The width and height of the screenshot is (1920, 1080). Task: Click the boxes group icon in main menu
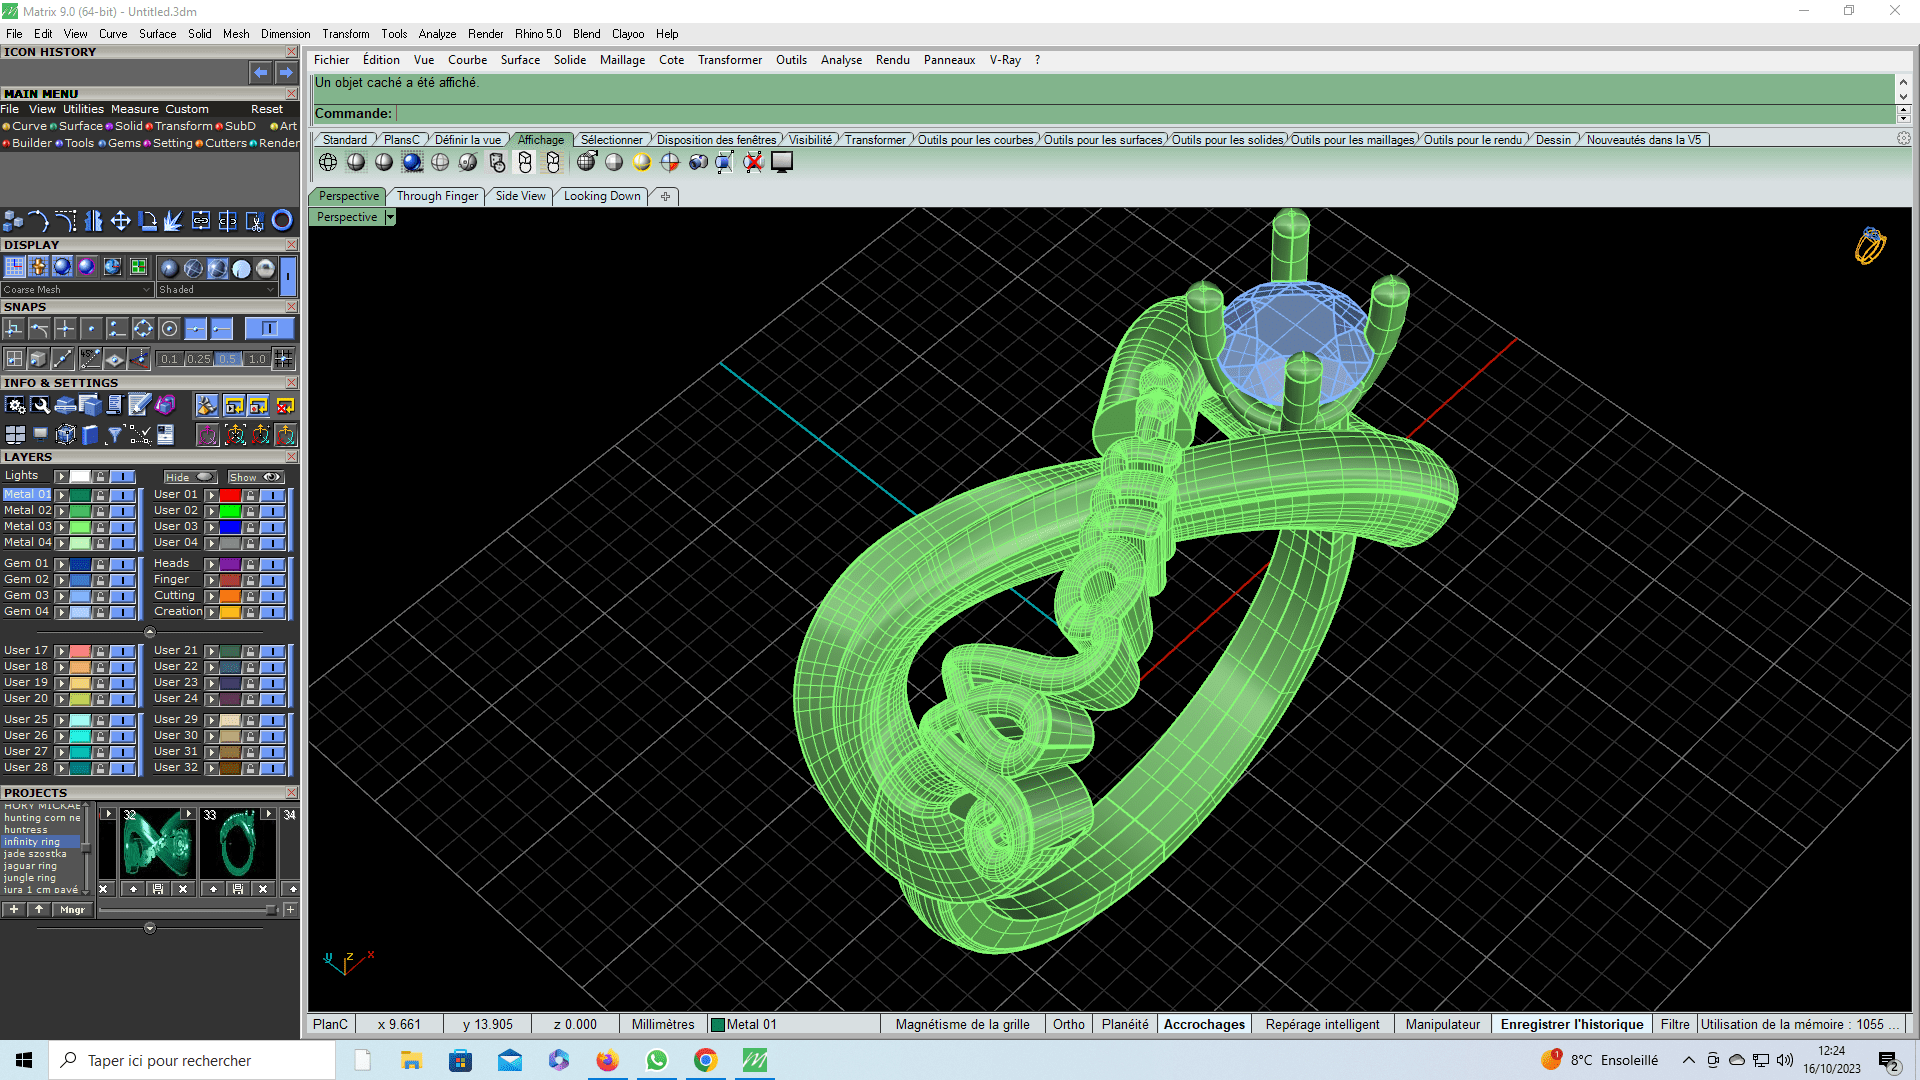[x=13, y=221]
